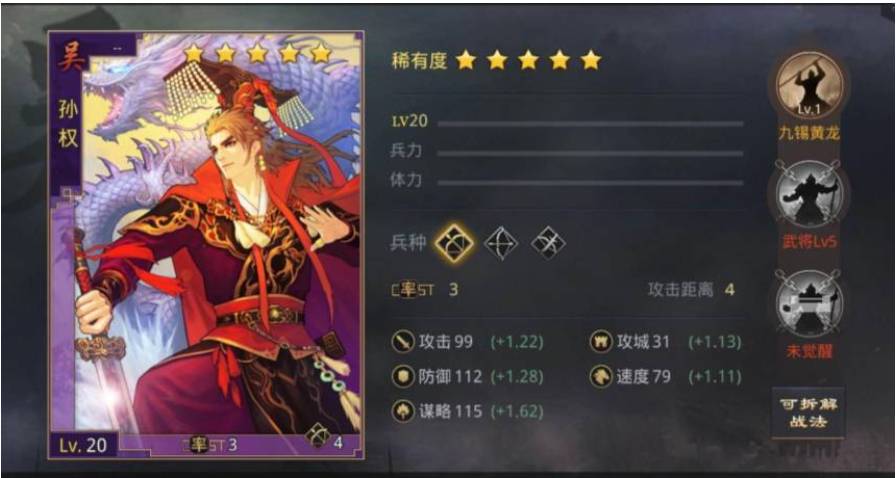Click the 吴 faction badge on card
Image resolution: width=896 pixels, height=478 pixels.
[69, 59]
